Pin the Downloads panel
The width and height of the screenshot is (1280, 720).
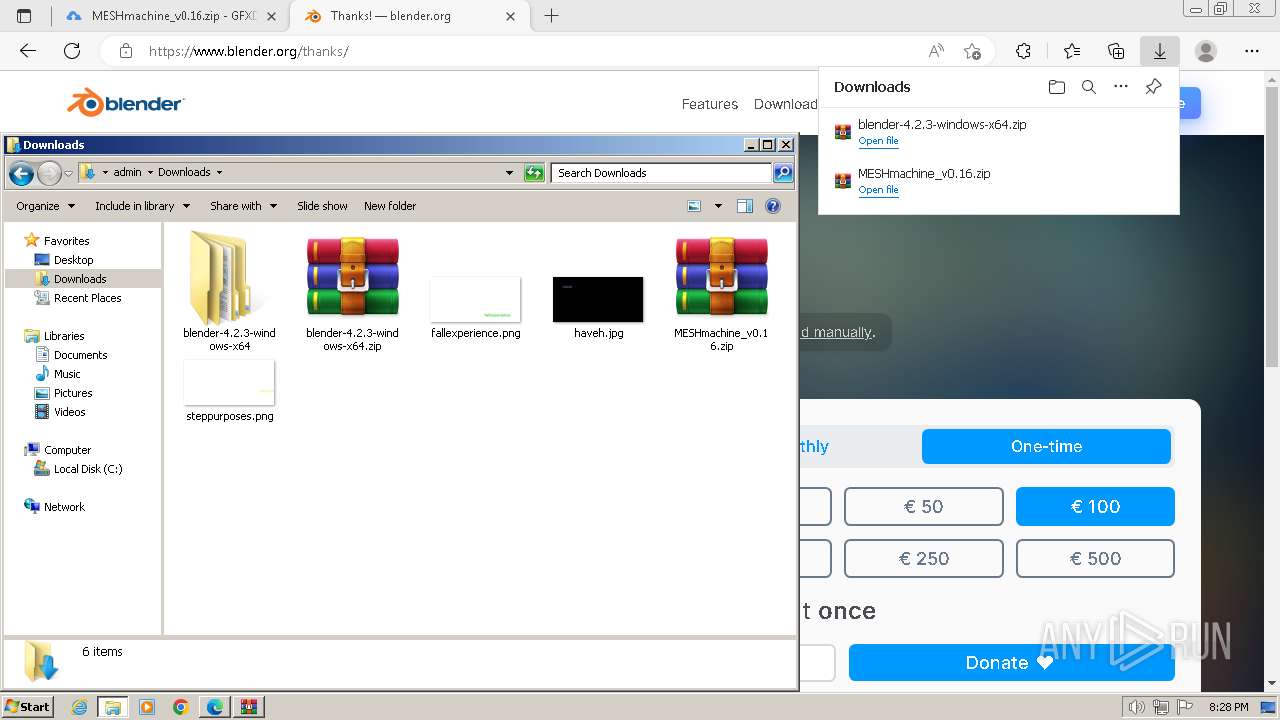[1153, 87]
